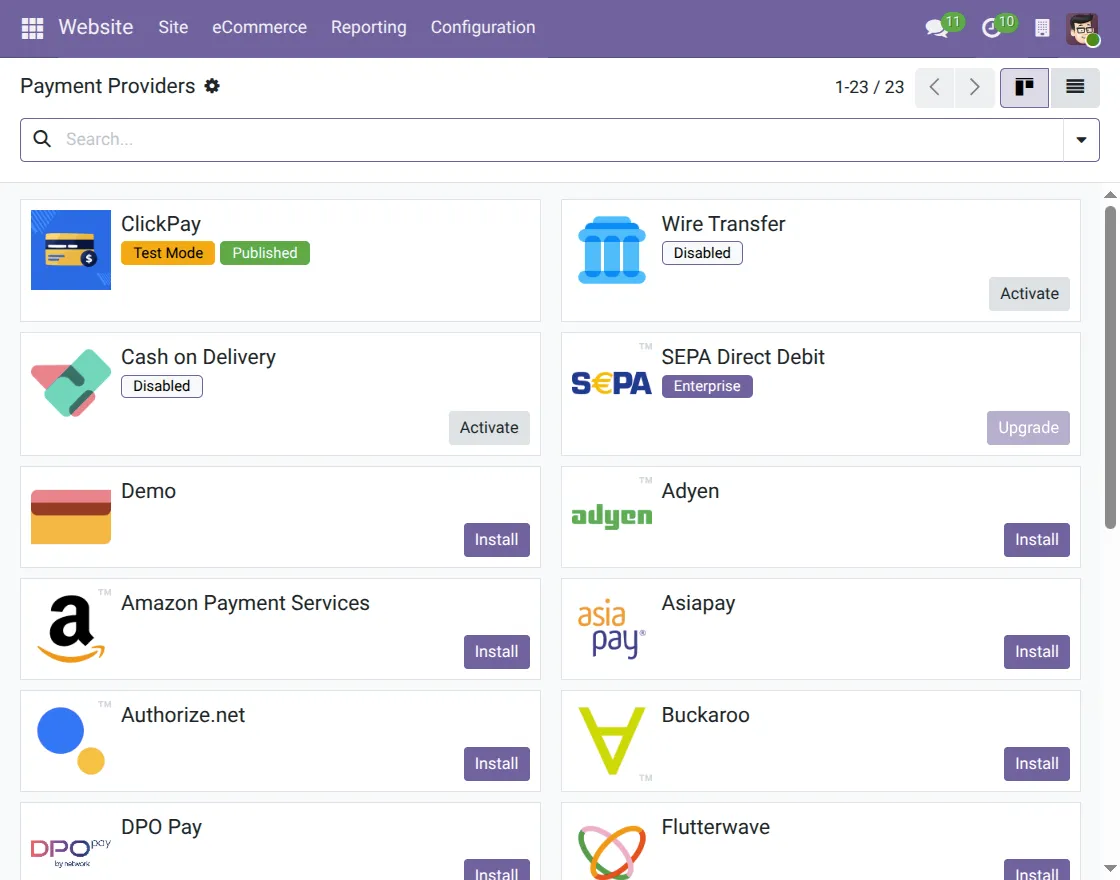Install the DPO Pay provider
Image resolution: width=1120 pixels, height=880 pixels.
[x=496, y=870]
